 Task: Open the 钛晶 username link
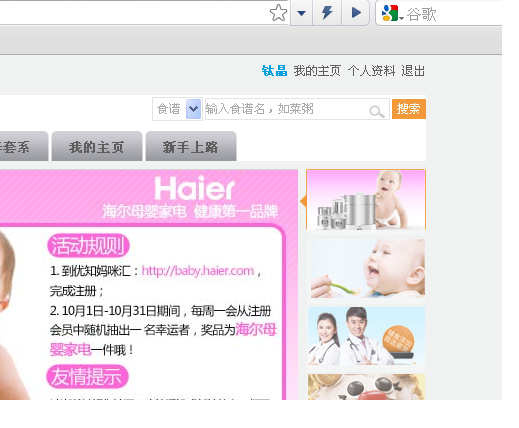[274, 71]
